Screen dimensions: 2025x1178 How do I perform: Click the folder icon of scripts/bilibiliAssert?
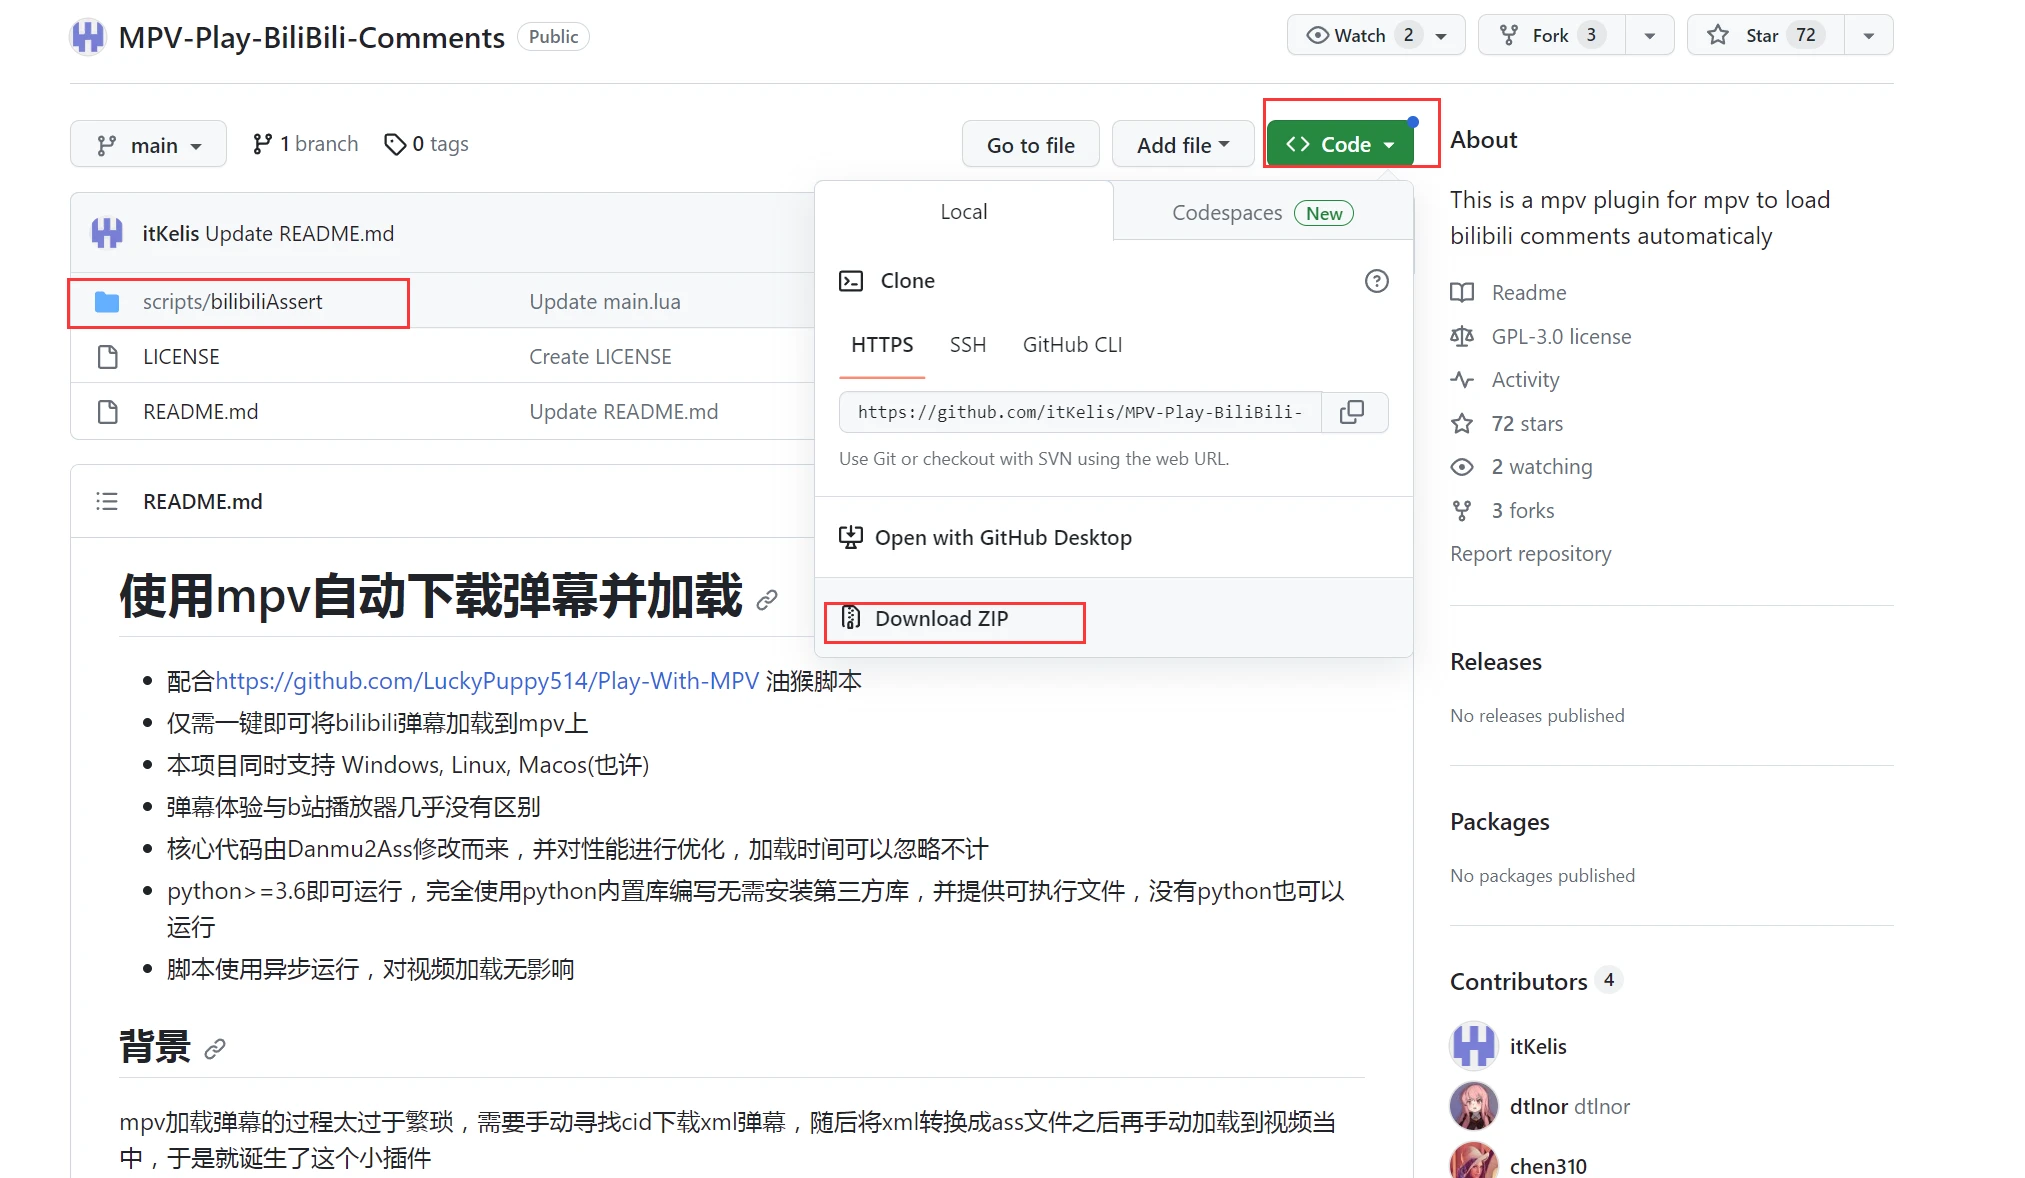click(107, 302)
